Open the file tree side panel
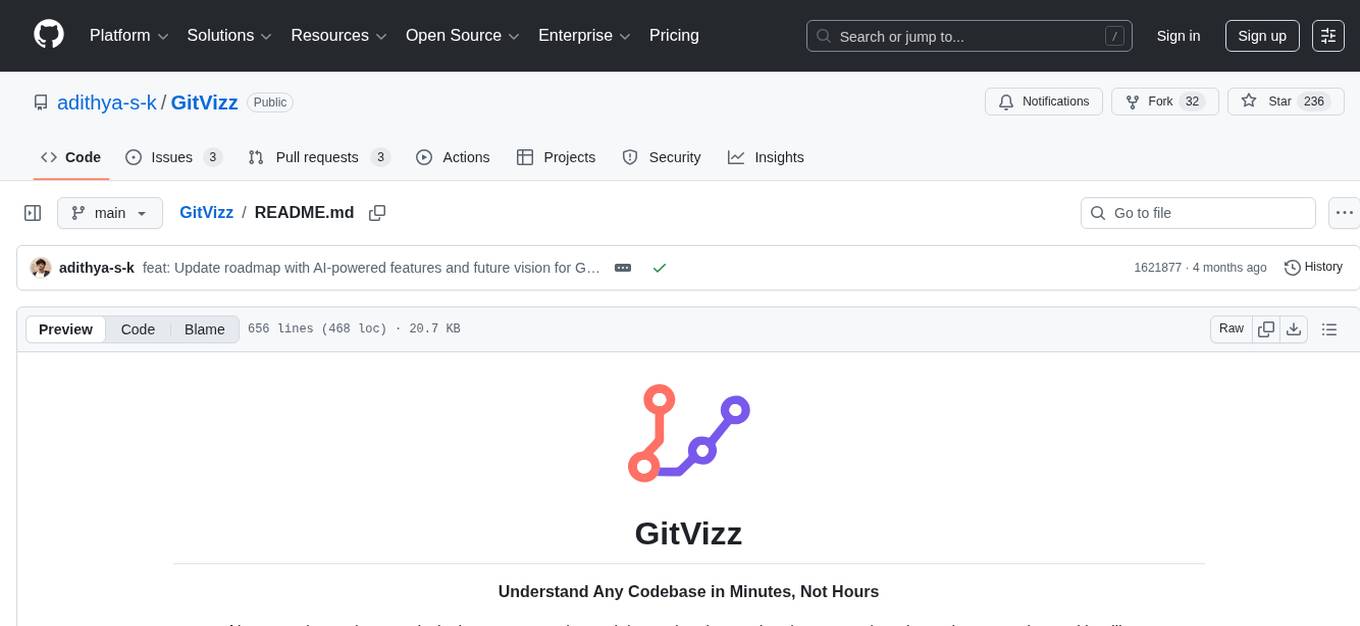 coord(32,212)
